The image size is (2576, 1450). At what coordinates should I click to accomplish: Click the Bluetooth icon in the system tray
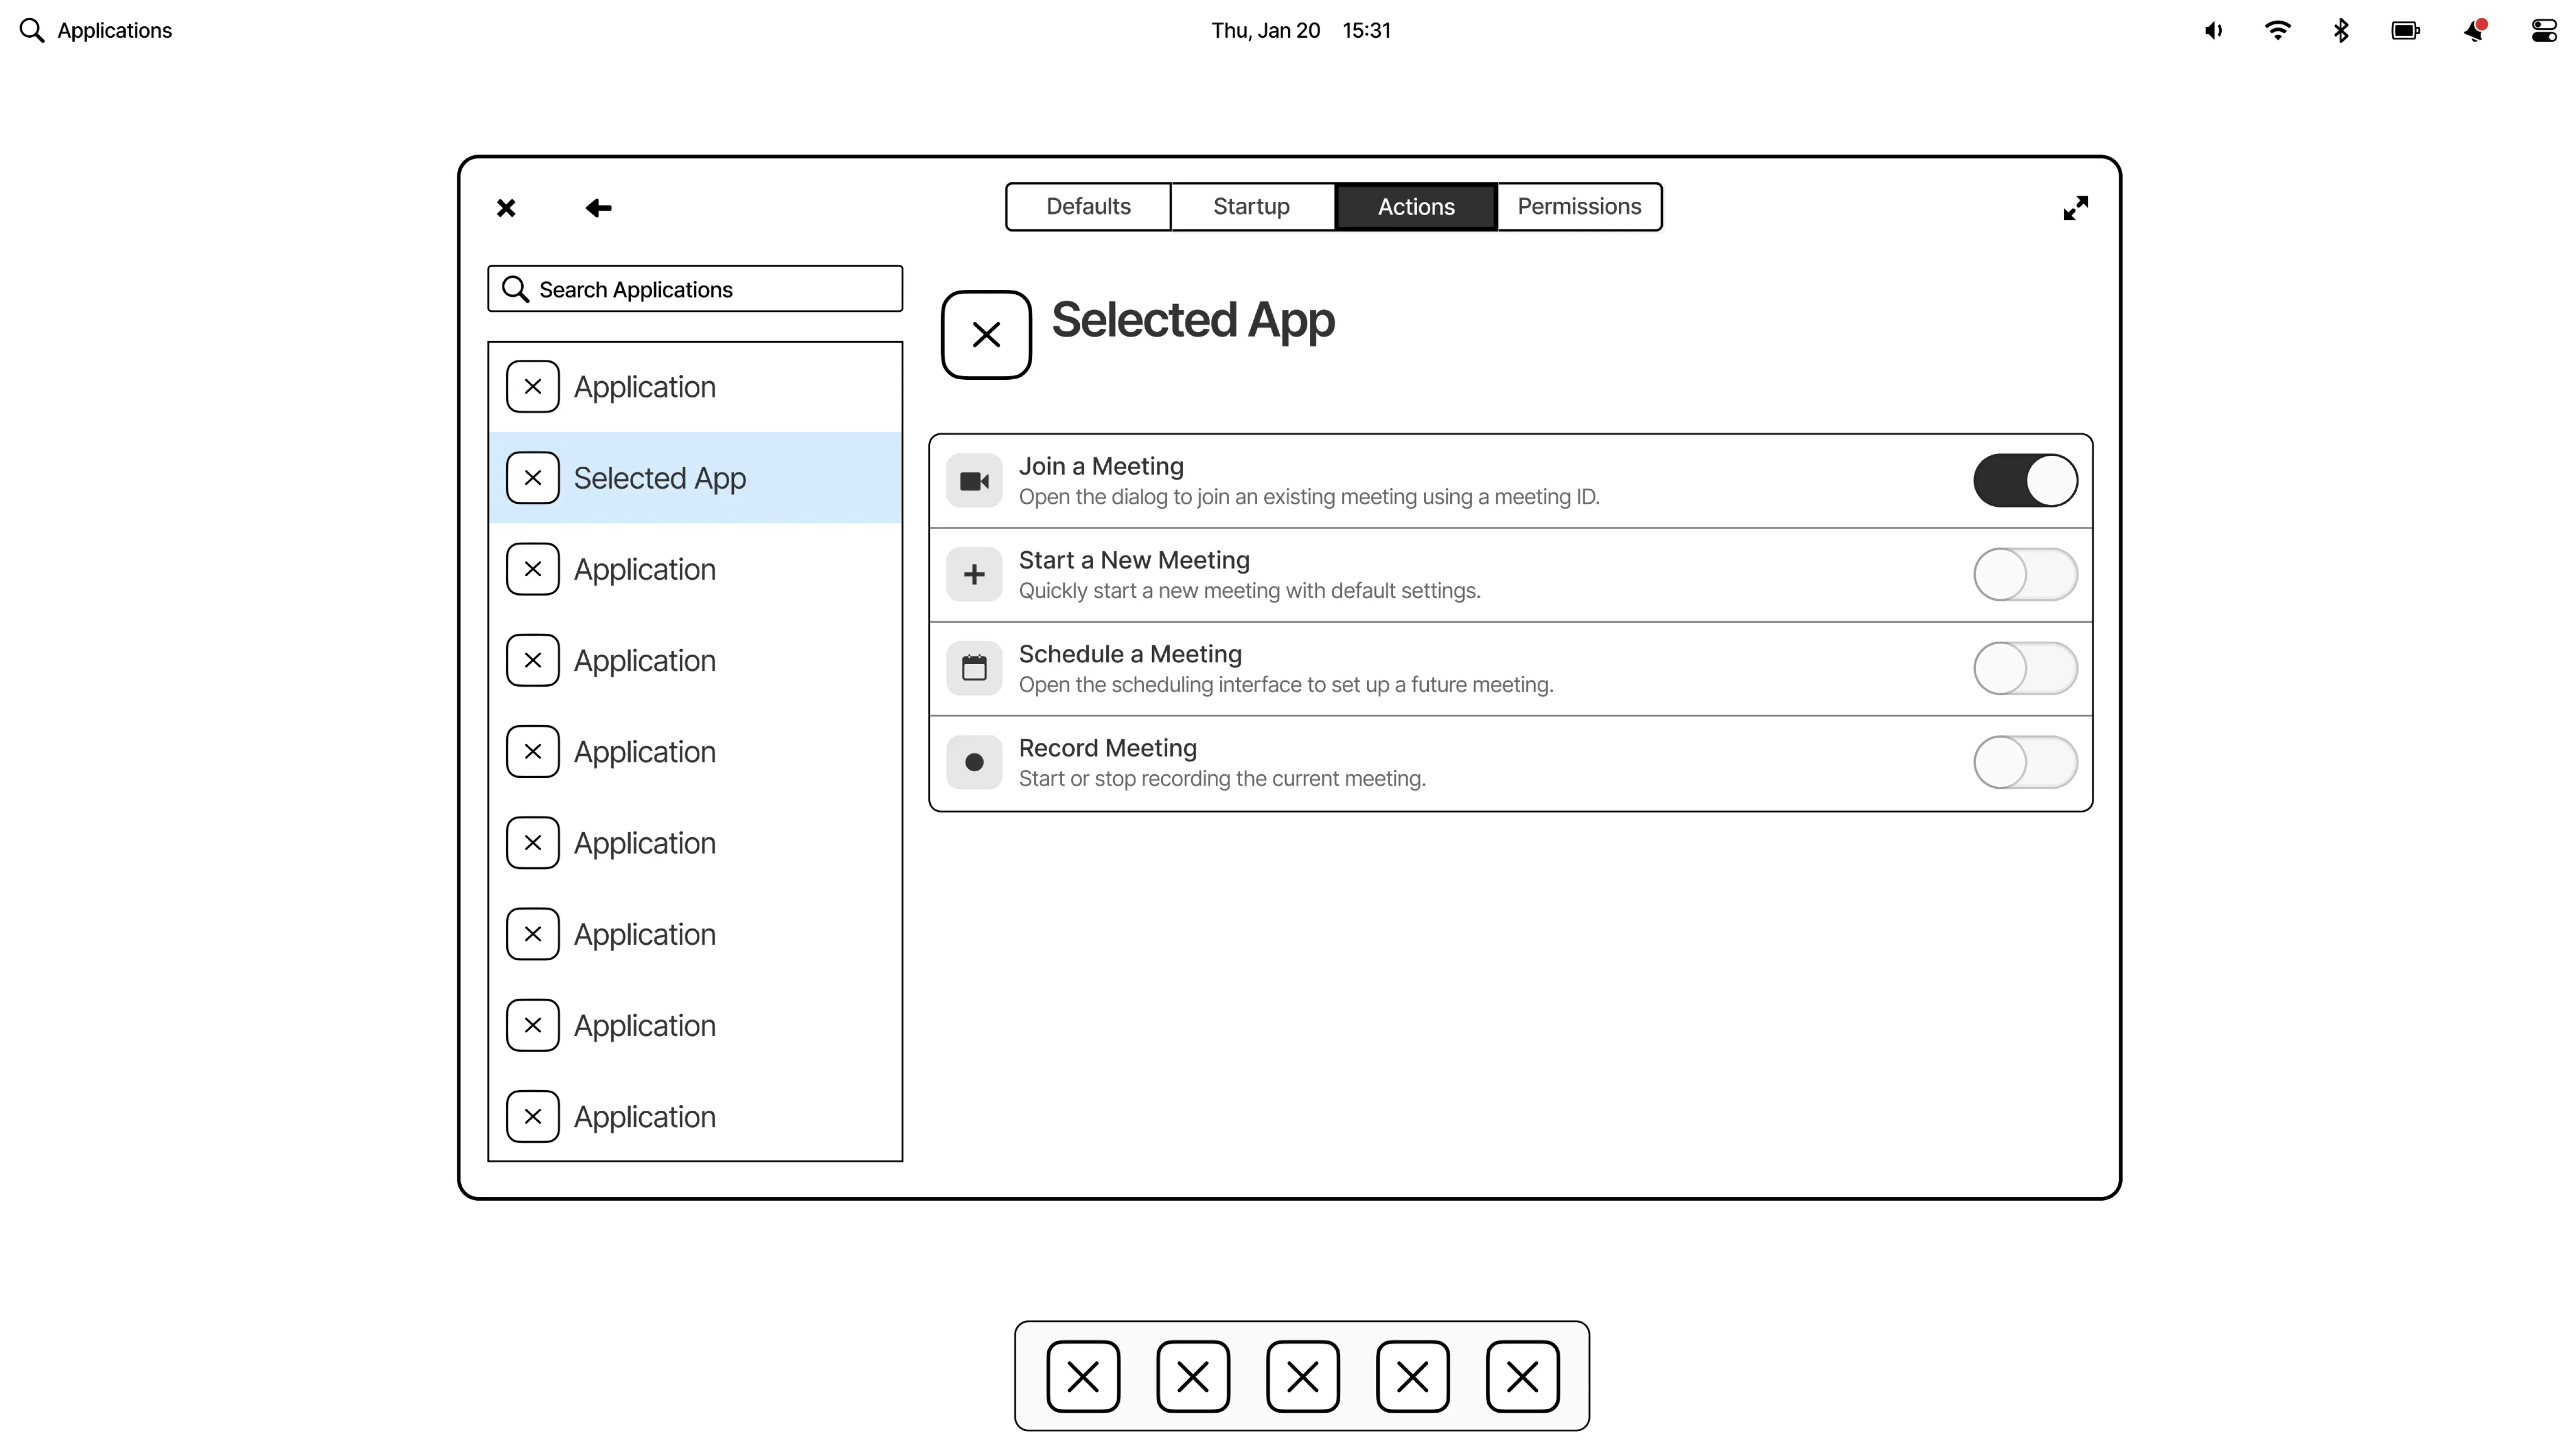[x=2341, y=31]
